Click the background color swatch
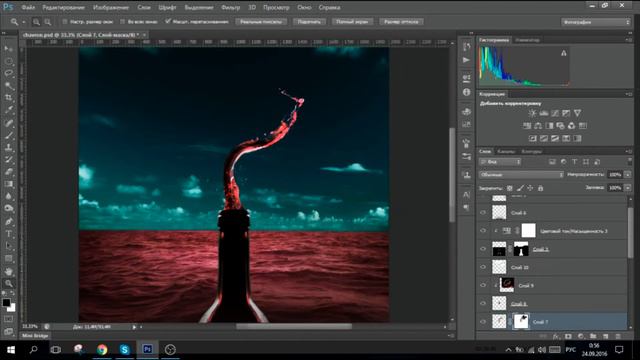Image resolution: width=640 pixels, height=360 pixels. point(12,308)
